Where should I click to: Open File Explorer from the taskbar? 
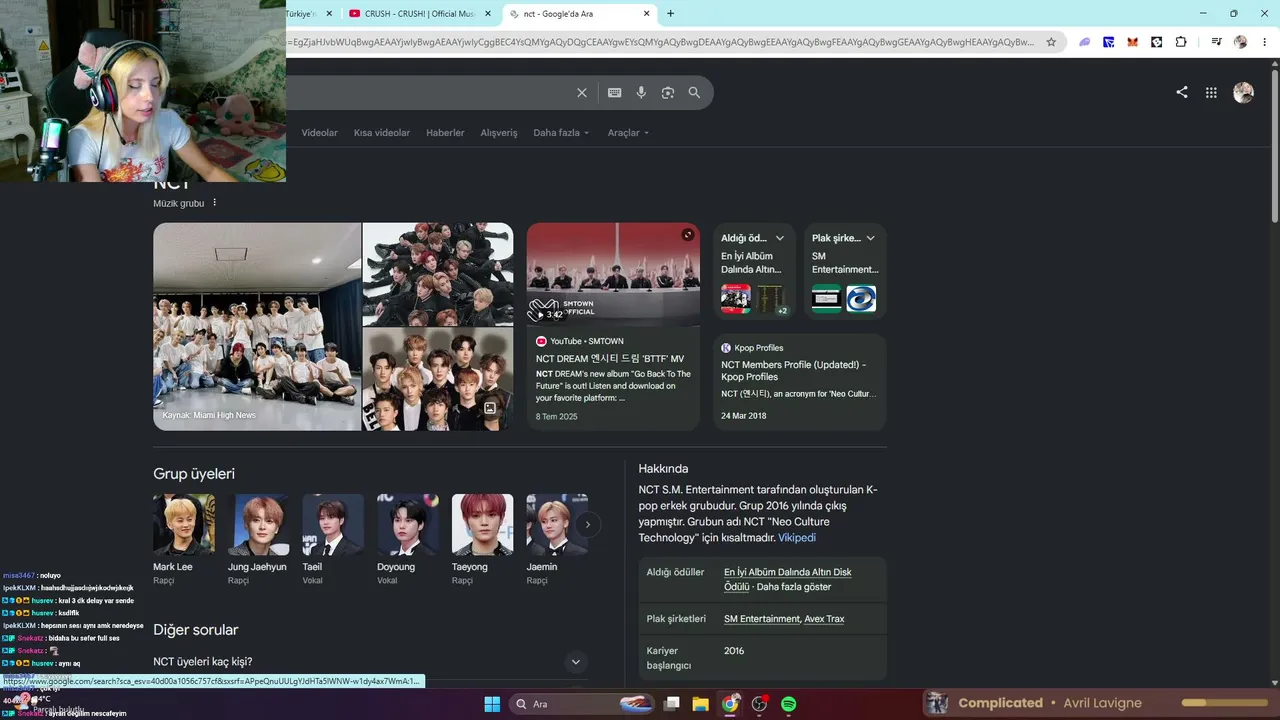[701, 704]
